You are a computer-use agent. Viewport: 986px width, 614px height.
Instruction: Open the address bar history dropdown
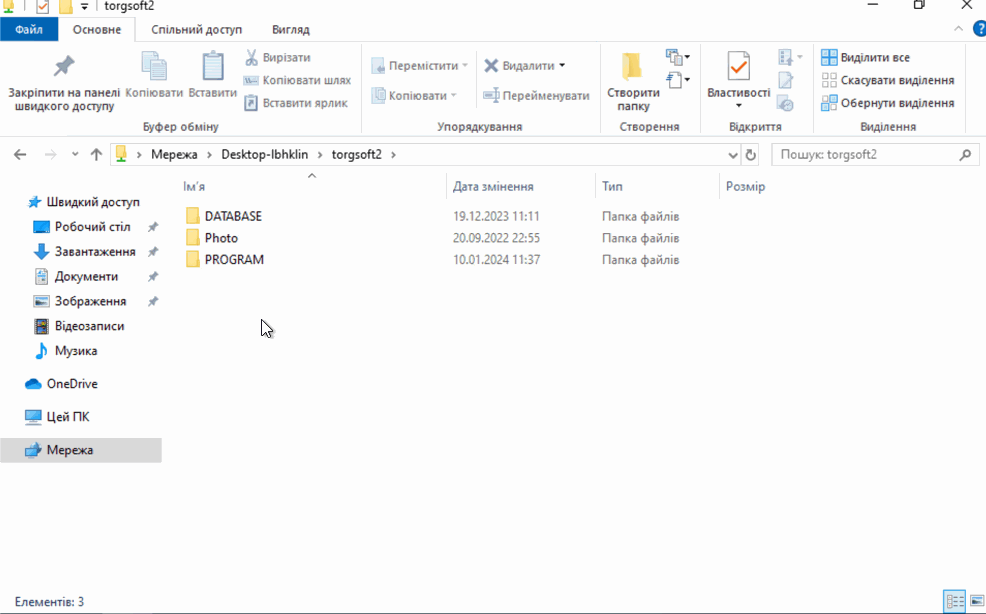tap(733, 155)
